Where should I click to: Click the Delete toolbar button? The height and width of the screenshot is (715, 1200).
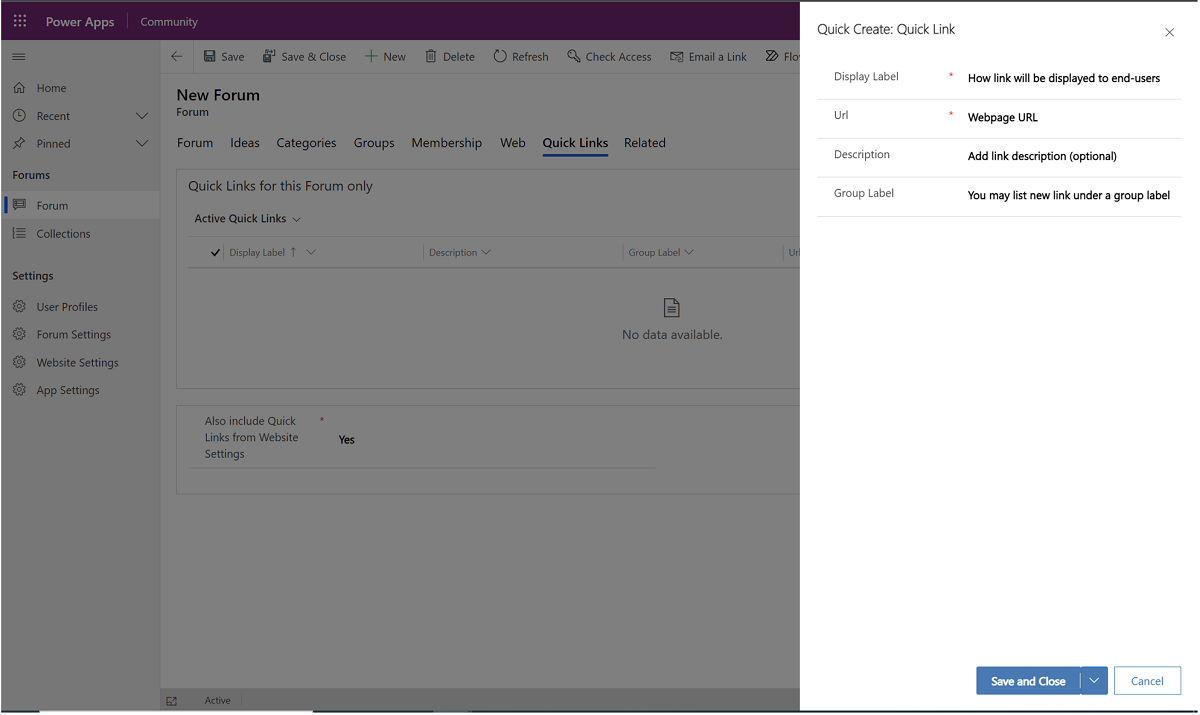coord(450,57)
